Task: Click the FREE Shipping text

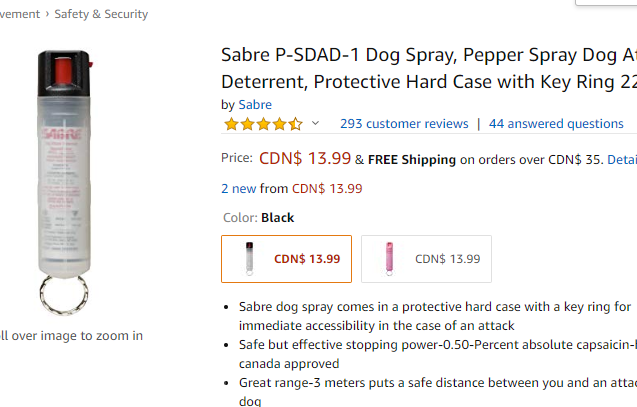Action: click(x=412, y=159)
